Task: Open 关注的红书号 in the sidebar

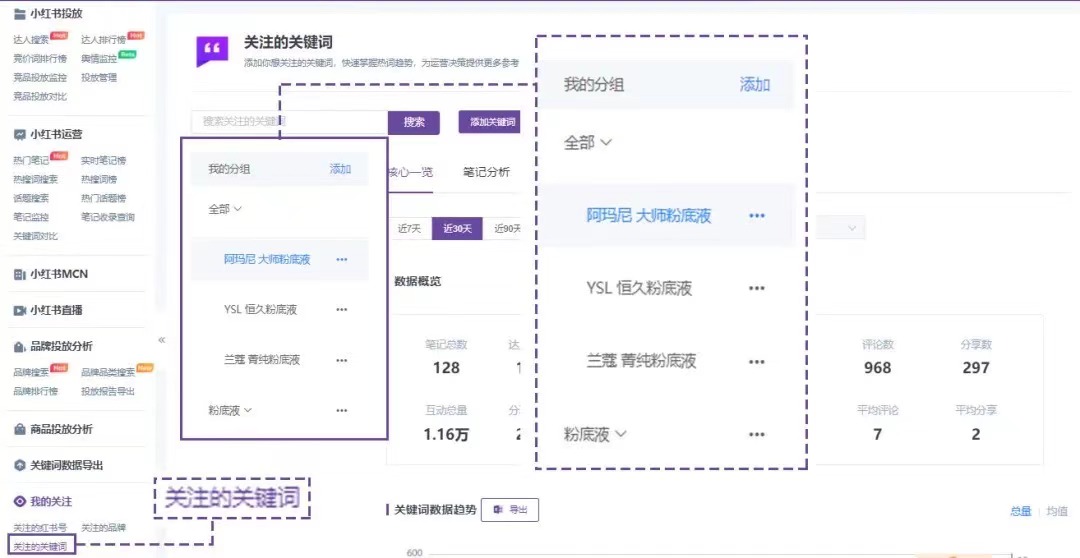Action: click(x=40, y=528)
